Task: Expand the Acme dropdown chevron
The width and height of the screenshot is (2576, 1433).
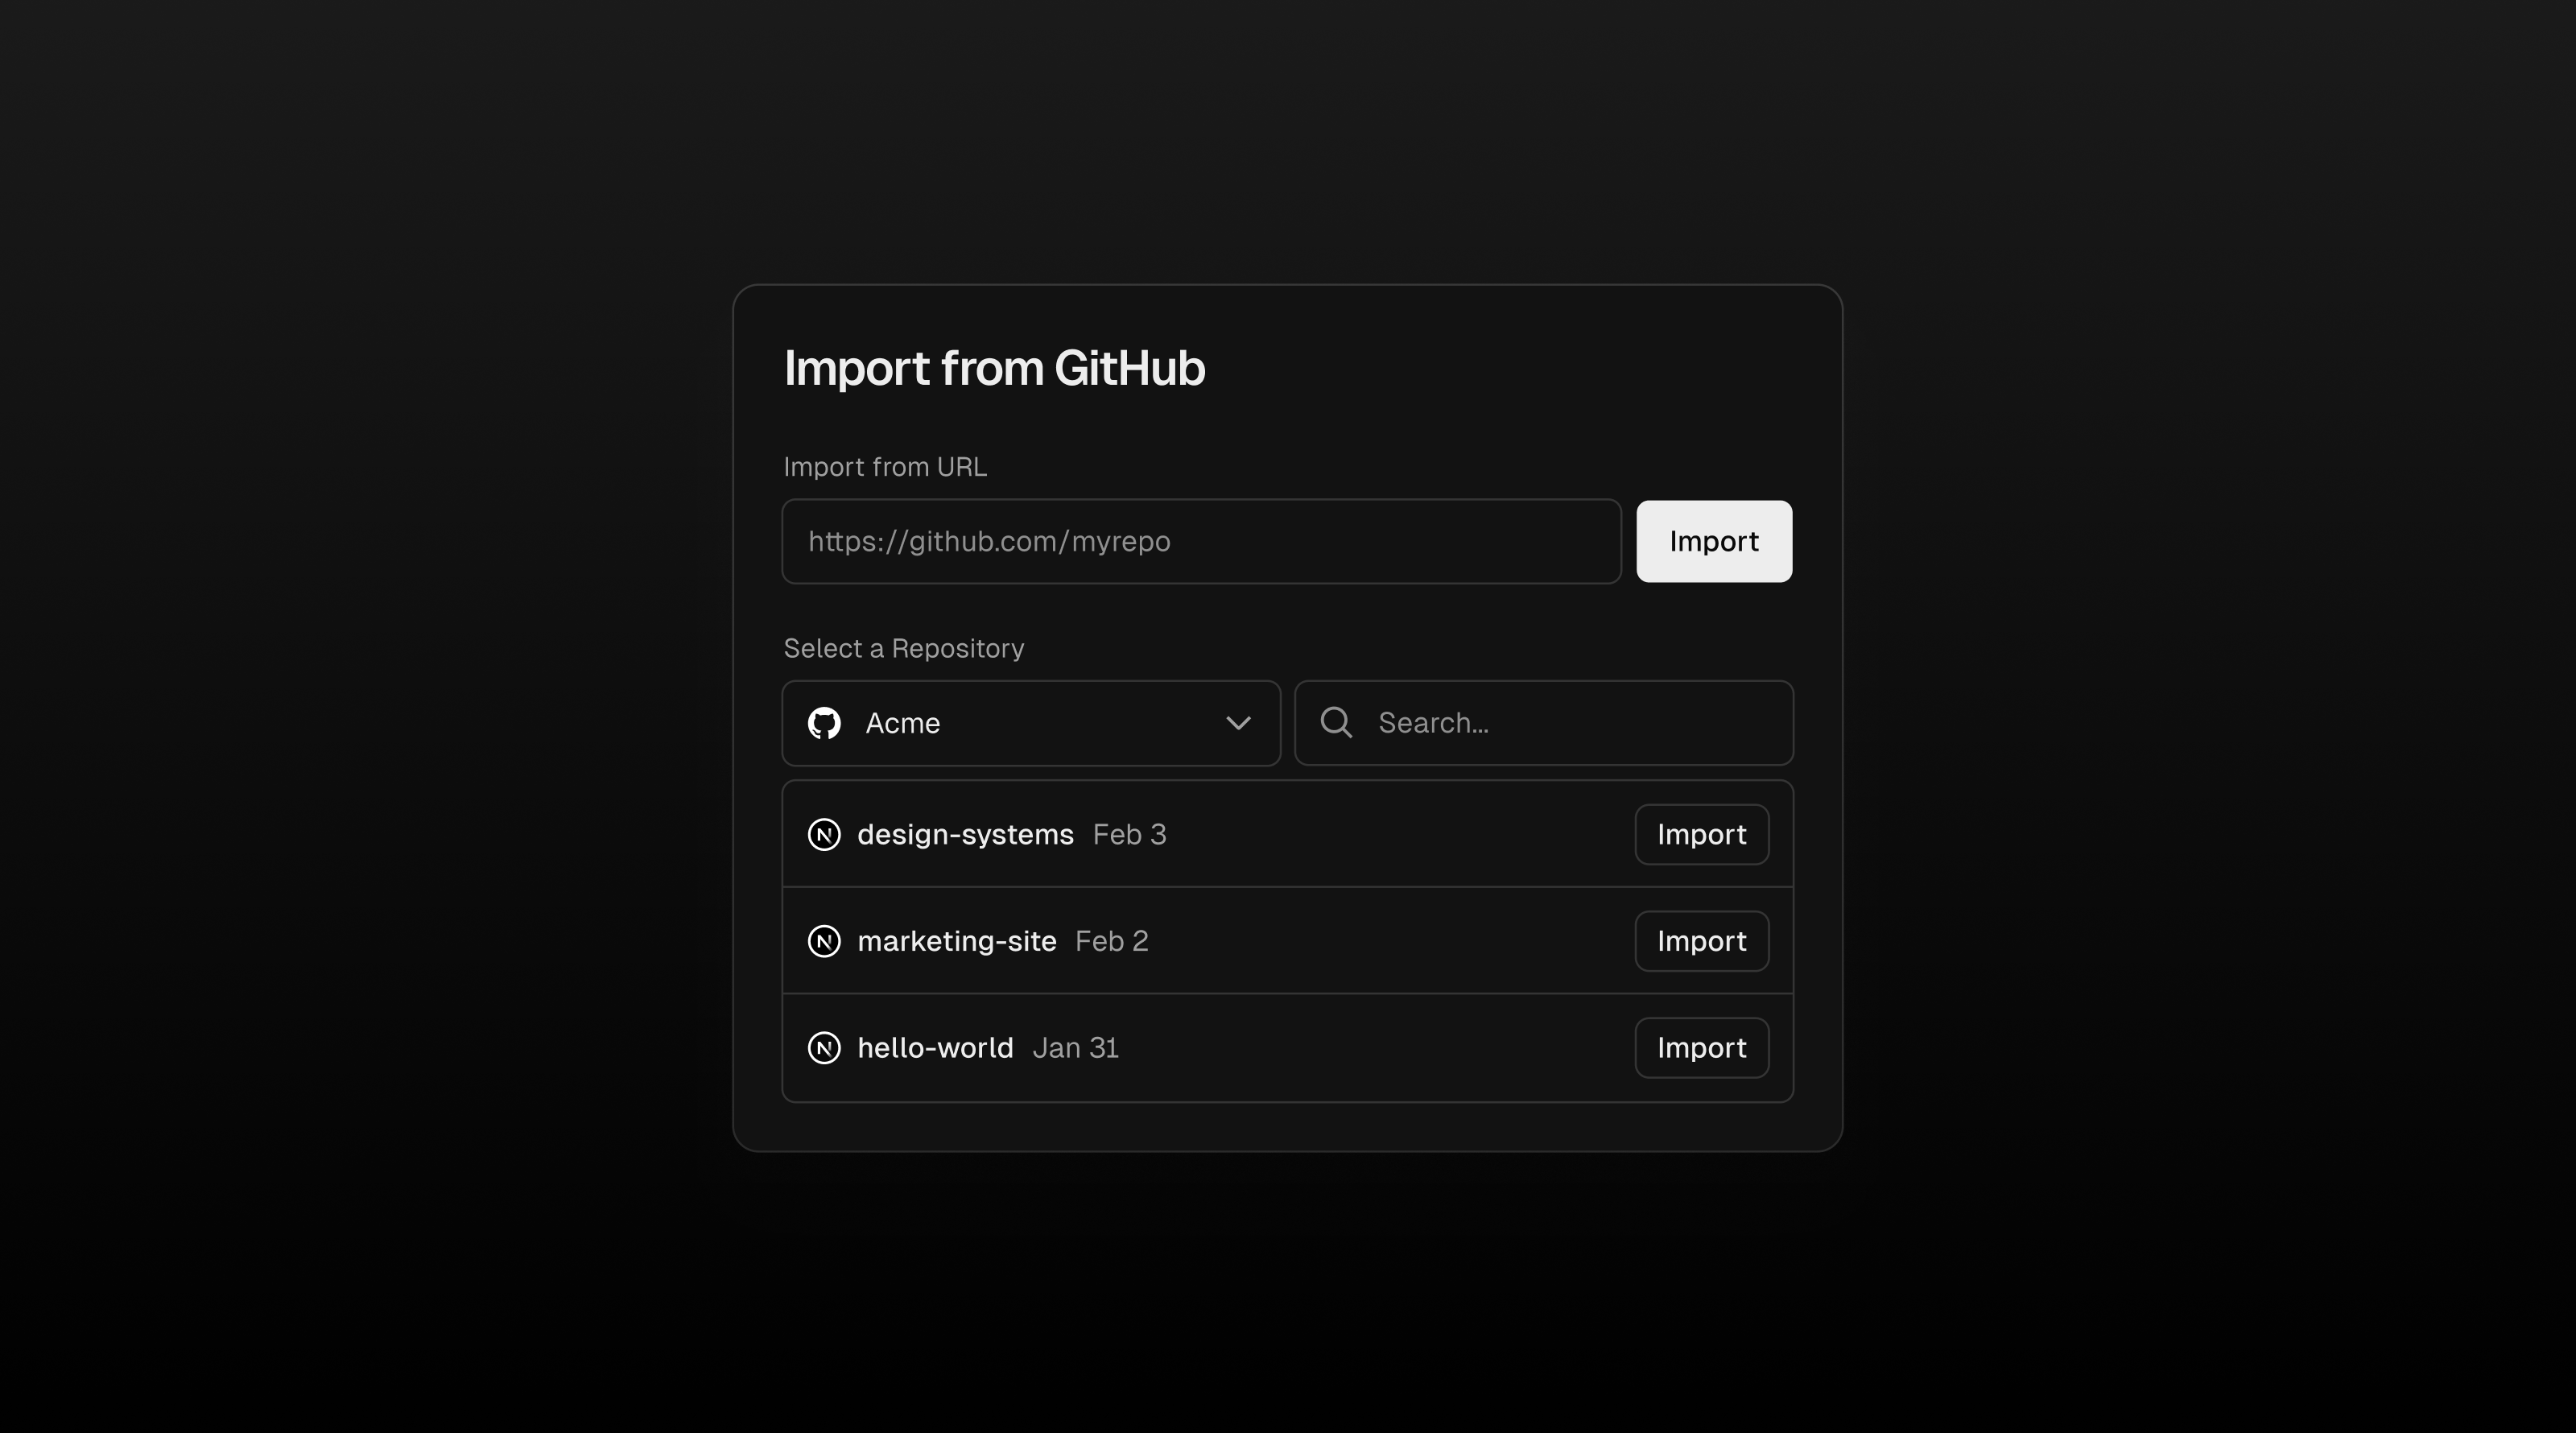Action: (1238, 723)
